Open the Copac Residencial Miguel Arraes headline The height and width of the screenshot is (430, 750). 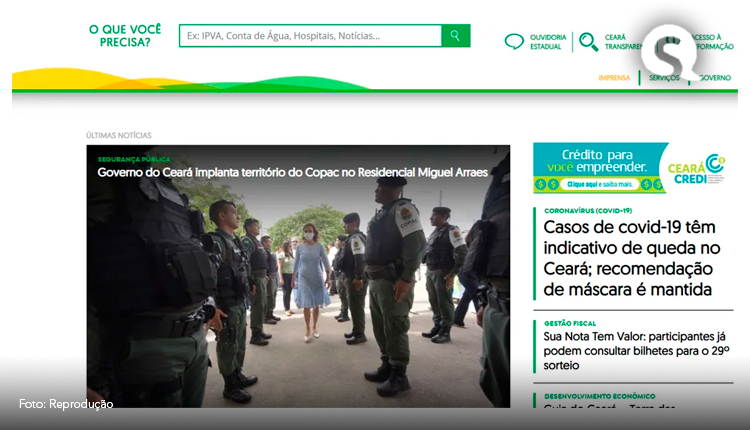coord(292,173)
